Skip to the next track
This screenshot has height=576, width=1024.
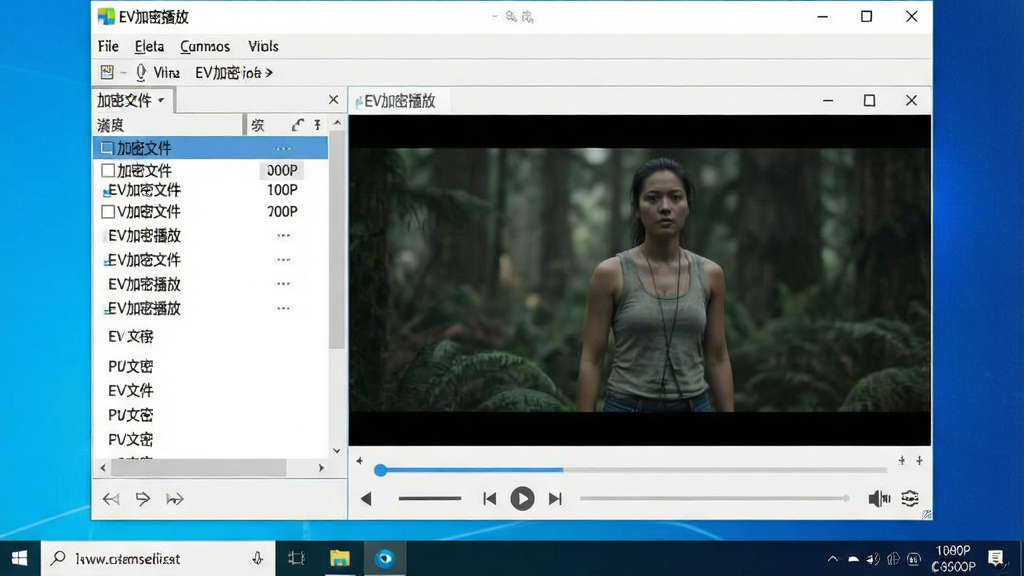pos(555,499)
